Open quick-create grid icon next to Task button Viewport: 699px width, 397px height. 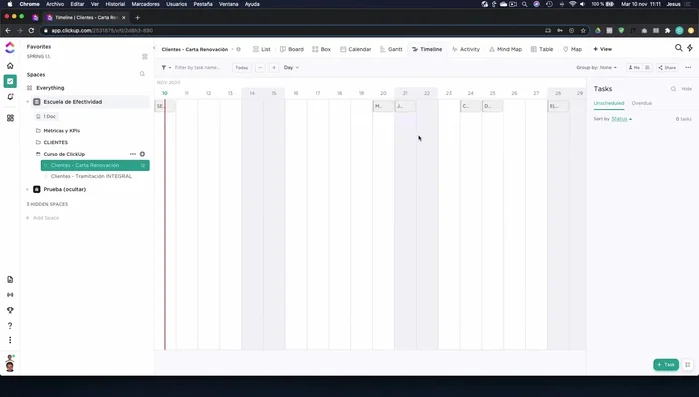tap(688, 364)
